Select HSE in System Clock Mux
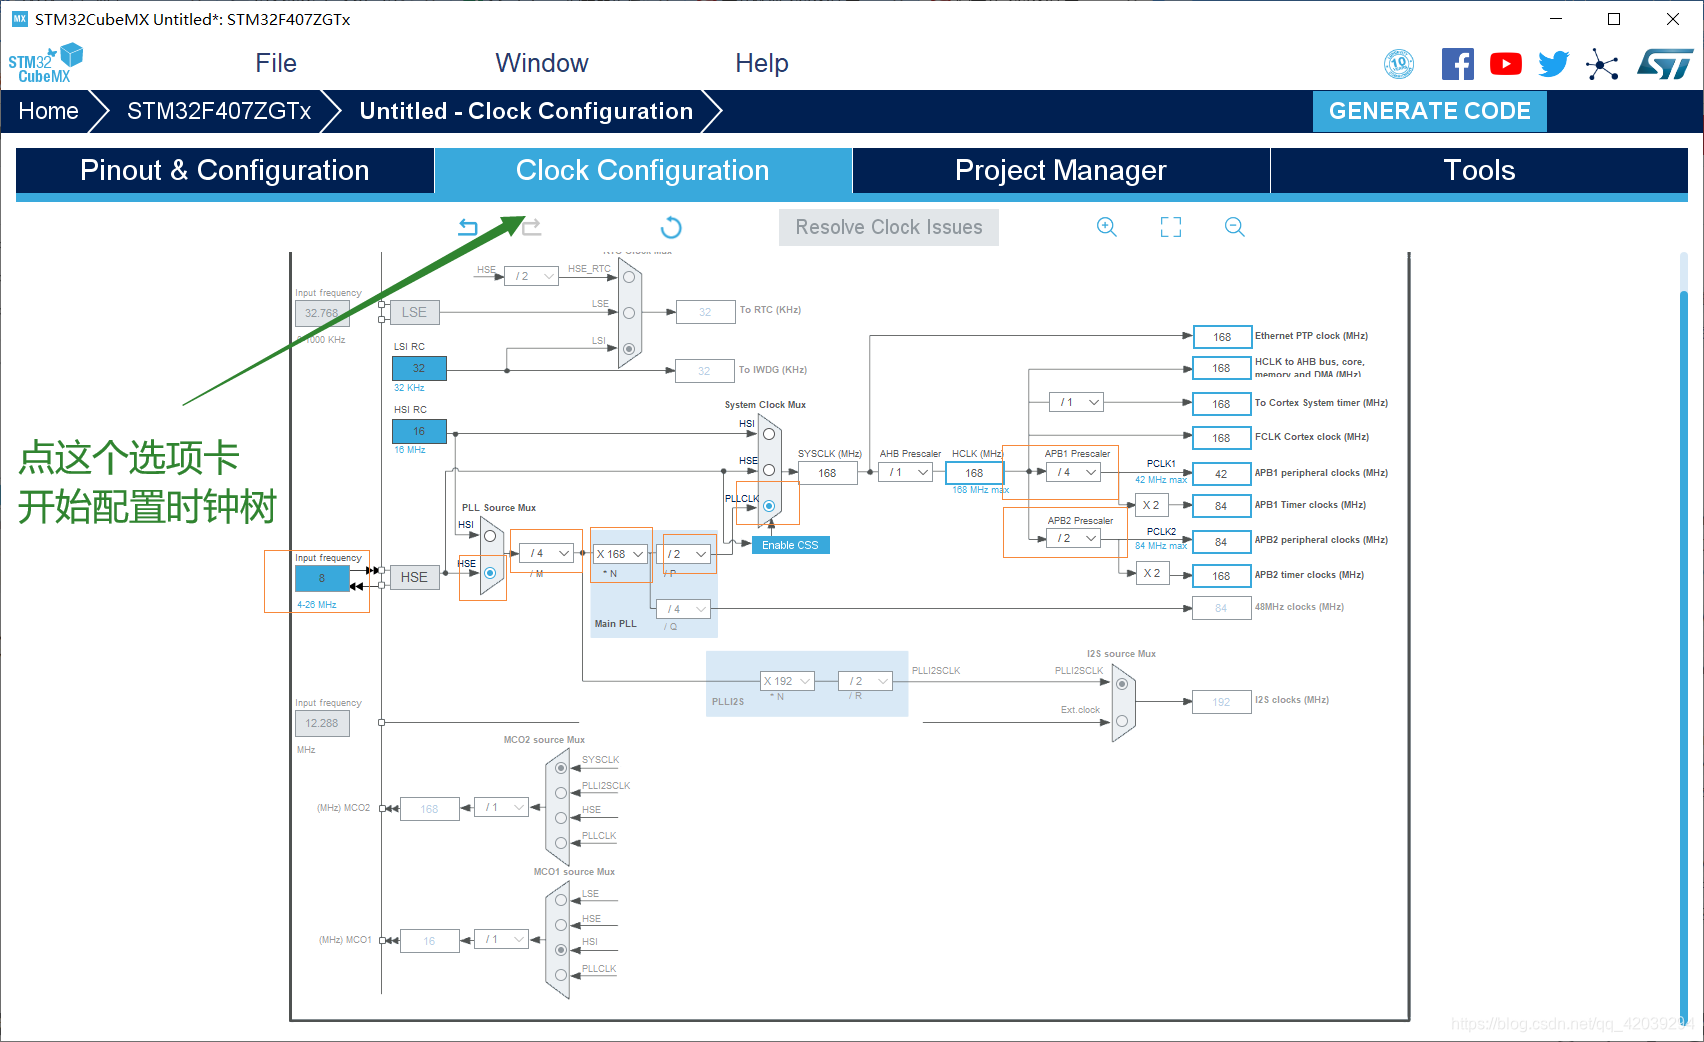 pyautogui.click(x=769, y=470)
